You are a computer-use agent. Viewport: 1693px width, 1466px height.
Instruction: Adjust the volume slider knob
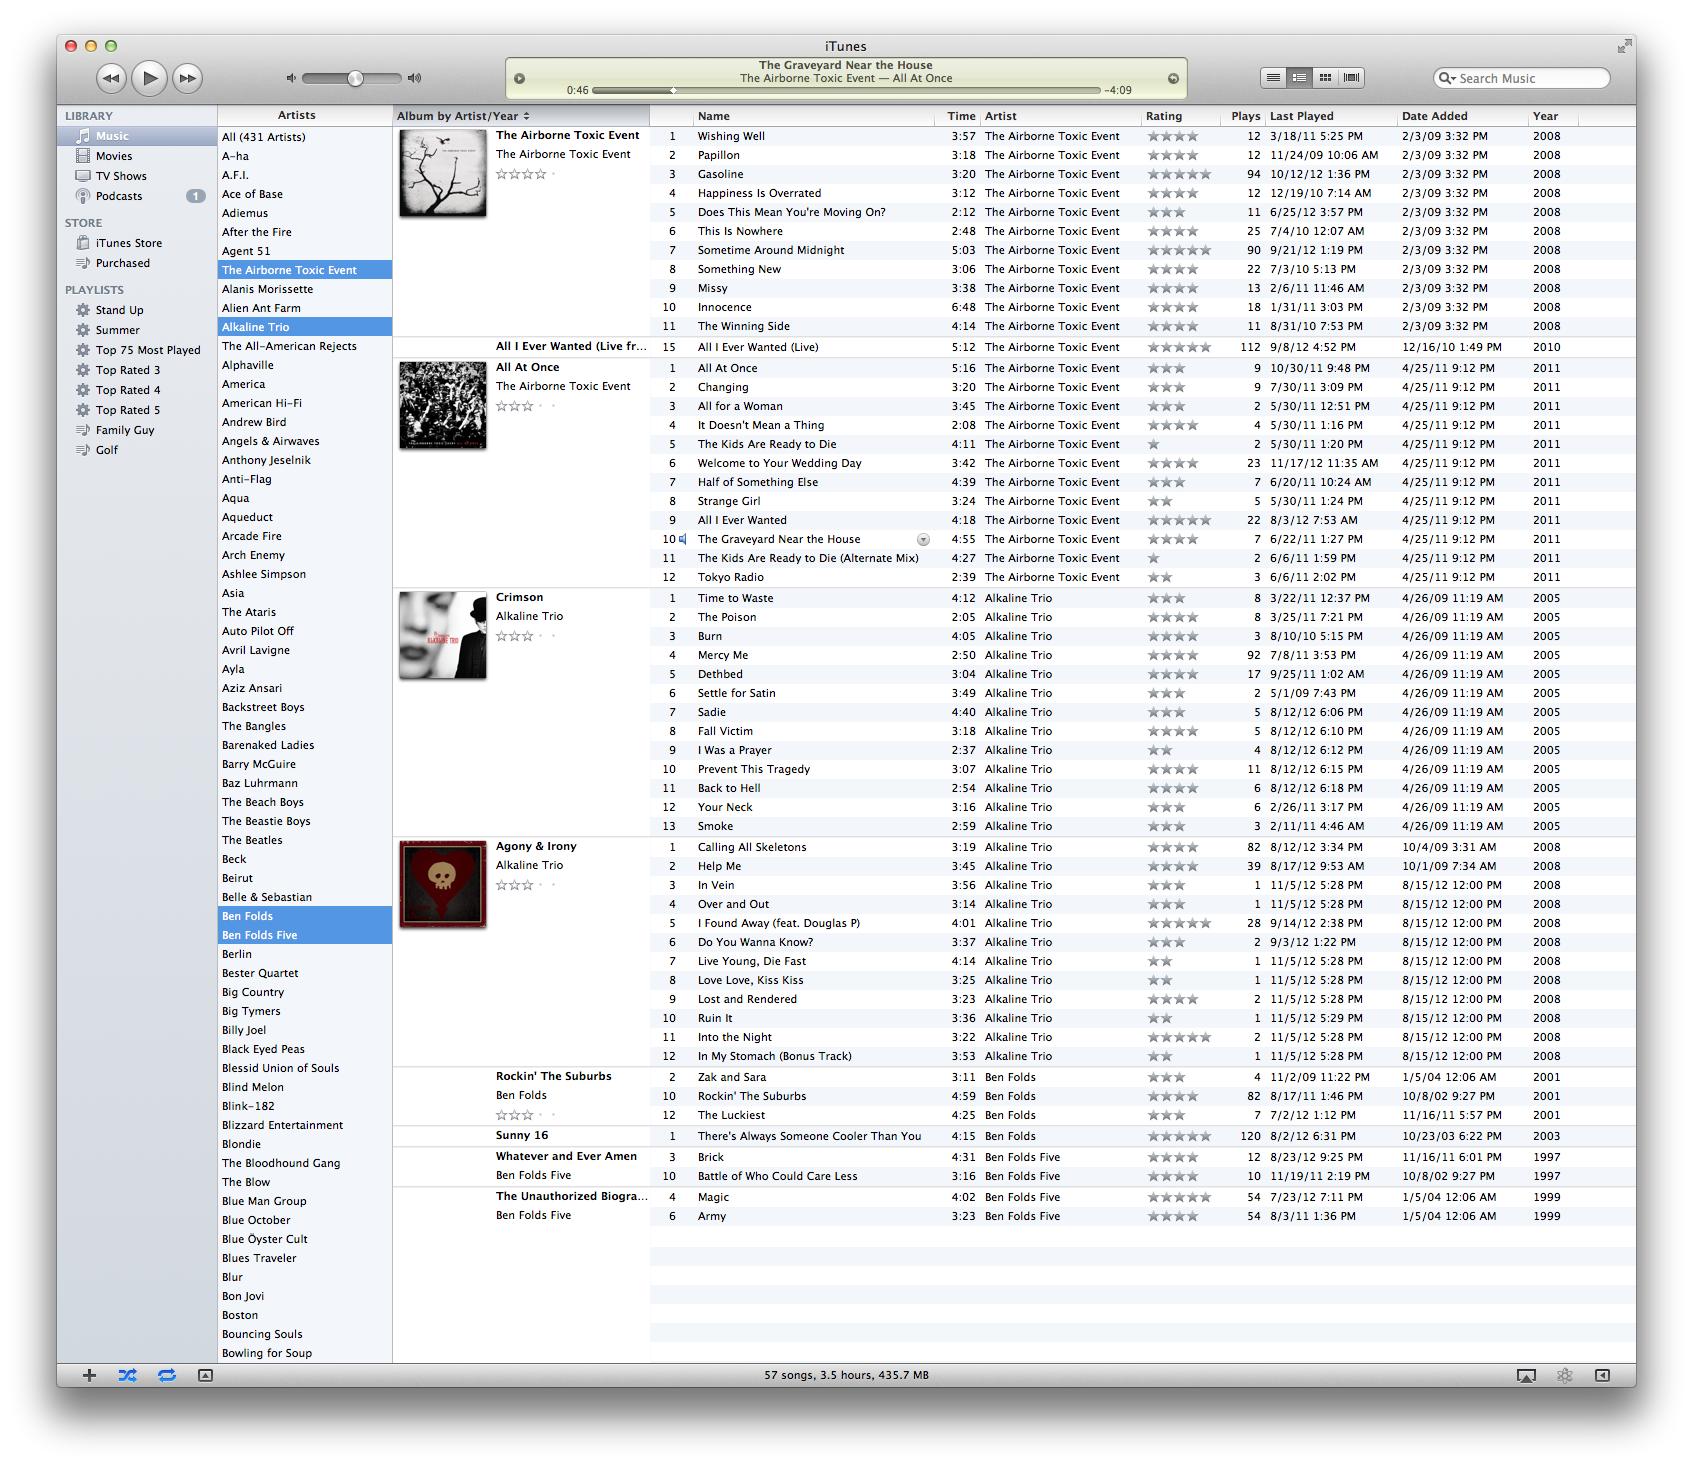pyautogui.click(x=355, y=78)
